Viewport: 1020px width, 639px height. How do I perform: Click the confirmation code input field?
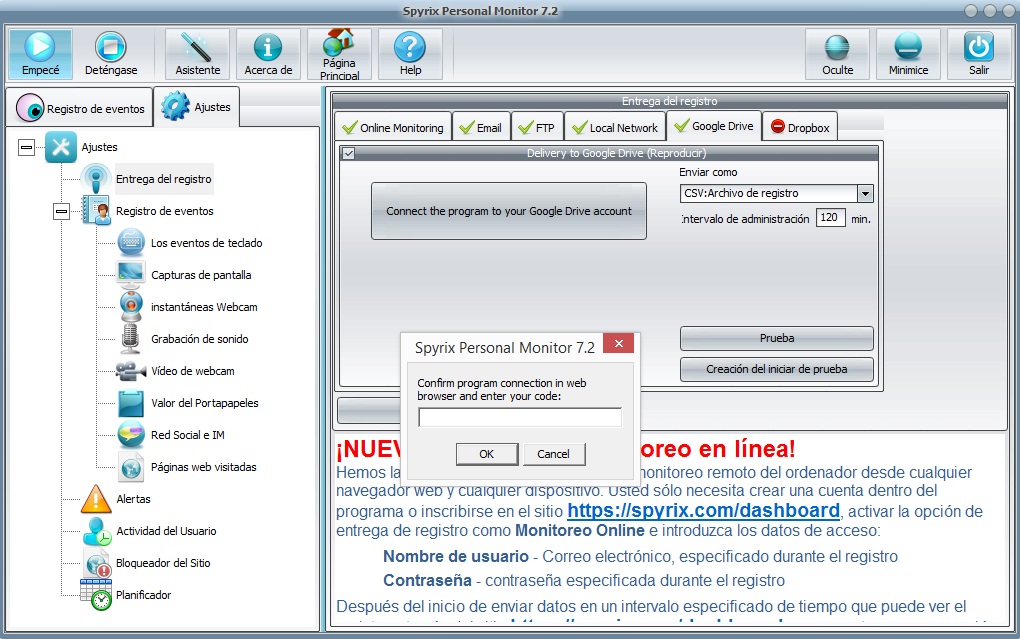520,417
